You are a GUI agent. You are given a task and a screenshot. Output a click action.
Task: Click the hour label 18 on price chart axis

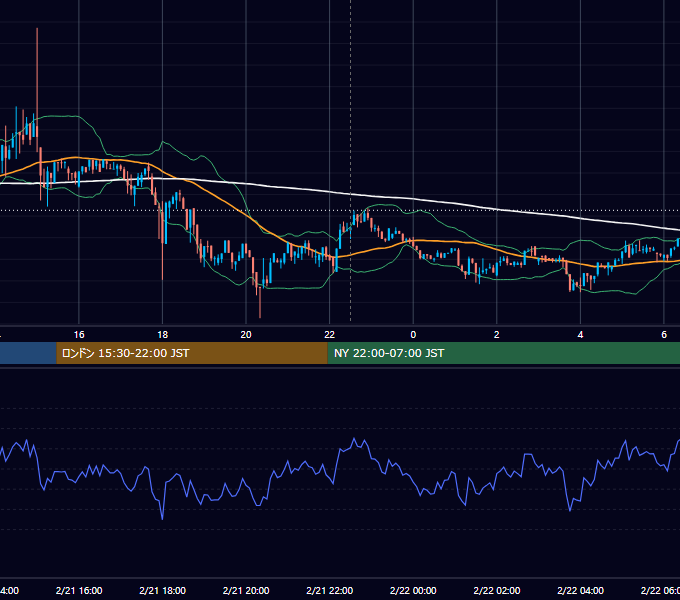coord(162,335)
